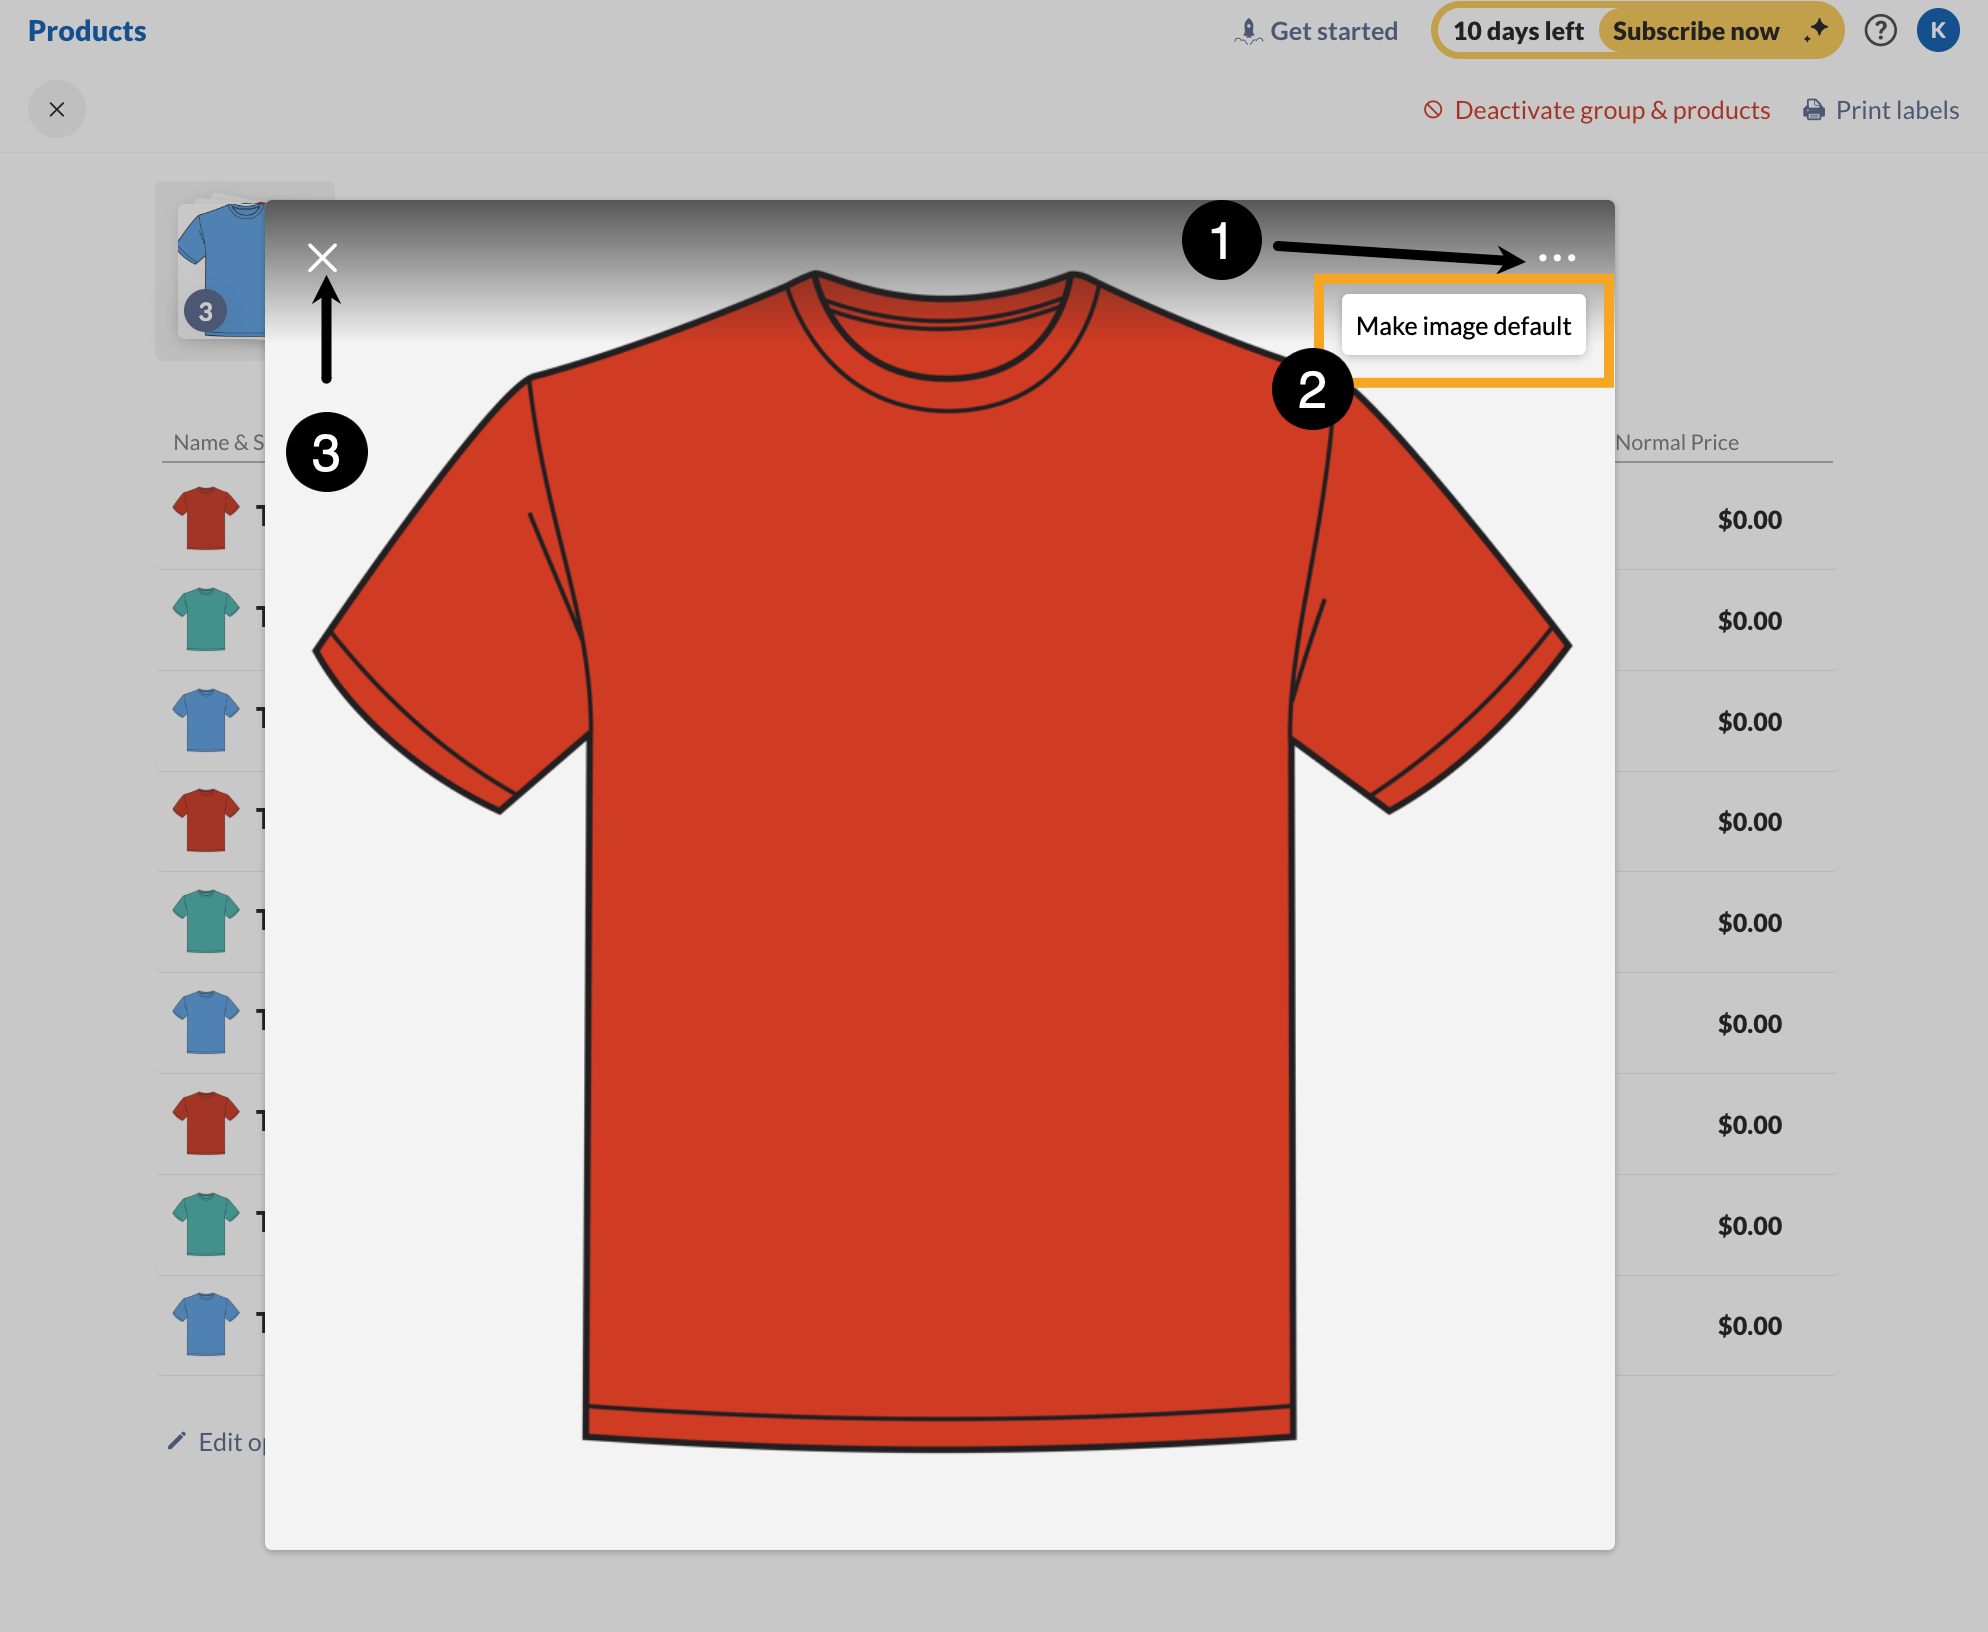Close the image viewer with its white X

[322, 257]
